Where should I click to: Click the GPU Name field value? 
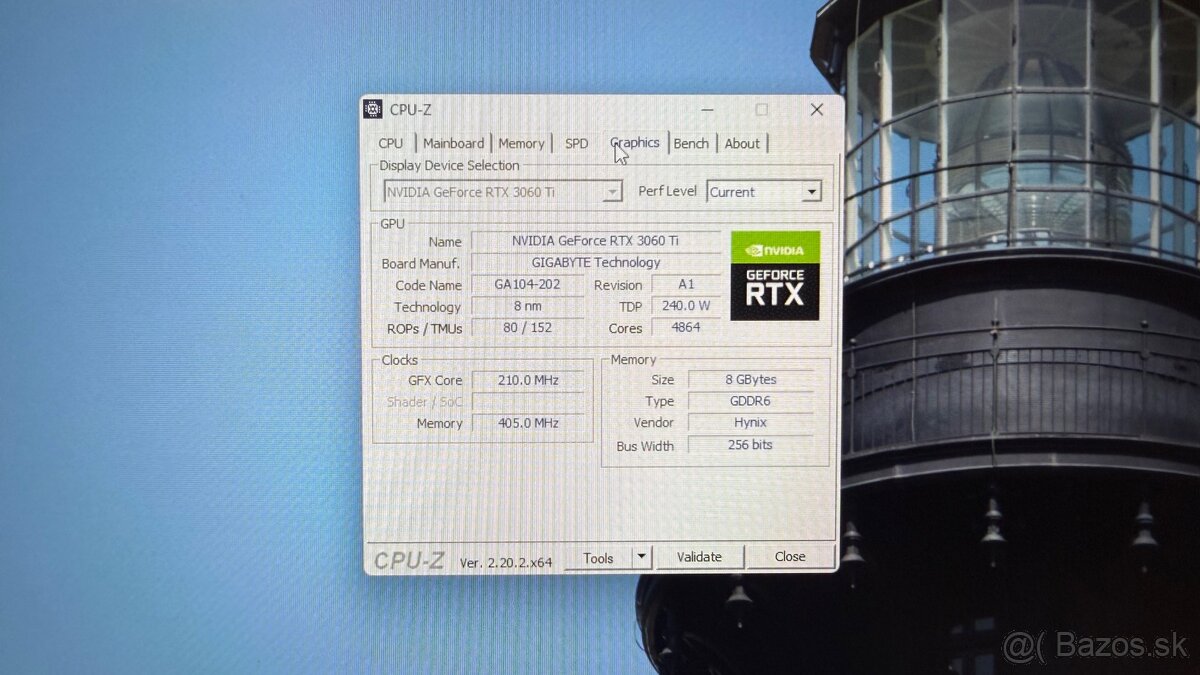point(596,241)
